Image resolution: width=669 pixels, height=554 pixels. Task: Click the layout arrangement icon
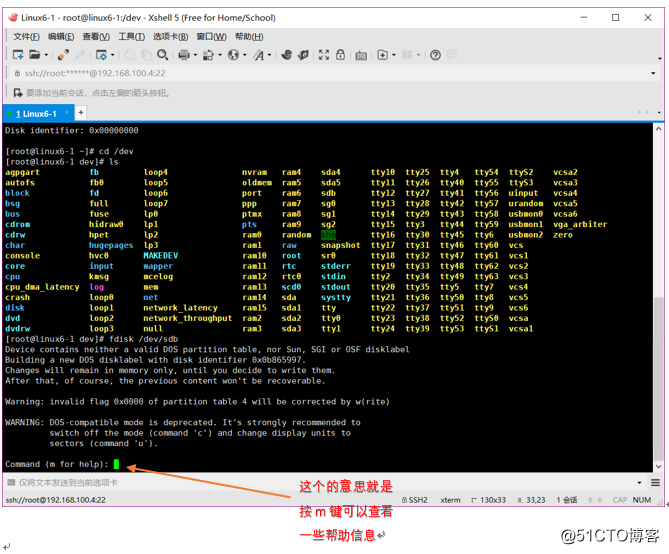click(407, 55)
